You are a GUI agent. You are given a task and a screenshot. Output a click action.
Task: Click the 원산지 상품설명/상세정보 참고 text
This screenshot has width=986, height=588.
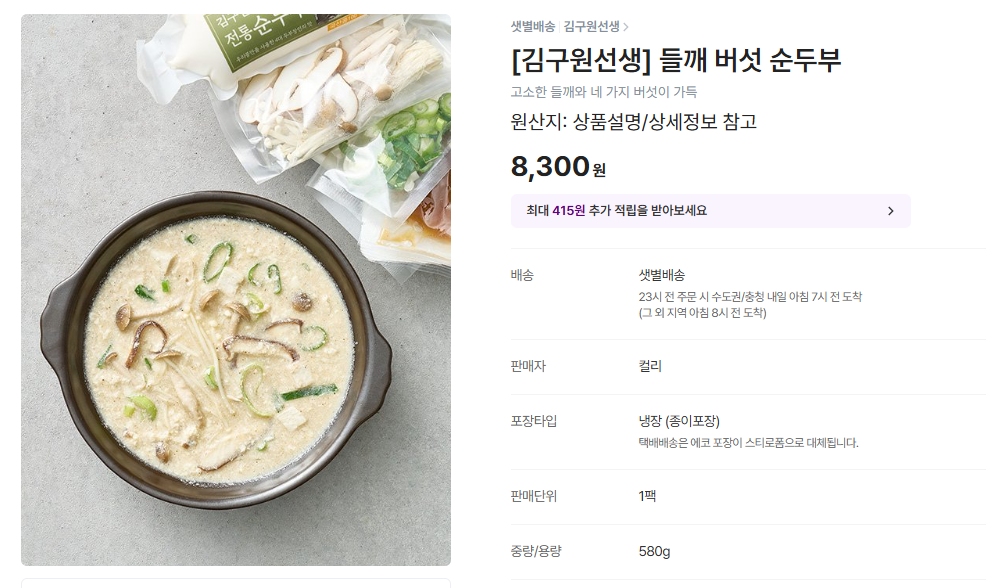tap(633, 122)
